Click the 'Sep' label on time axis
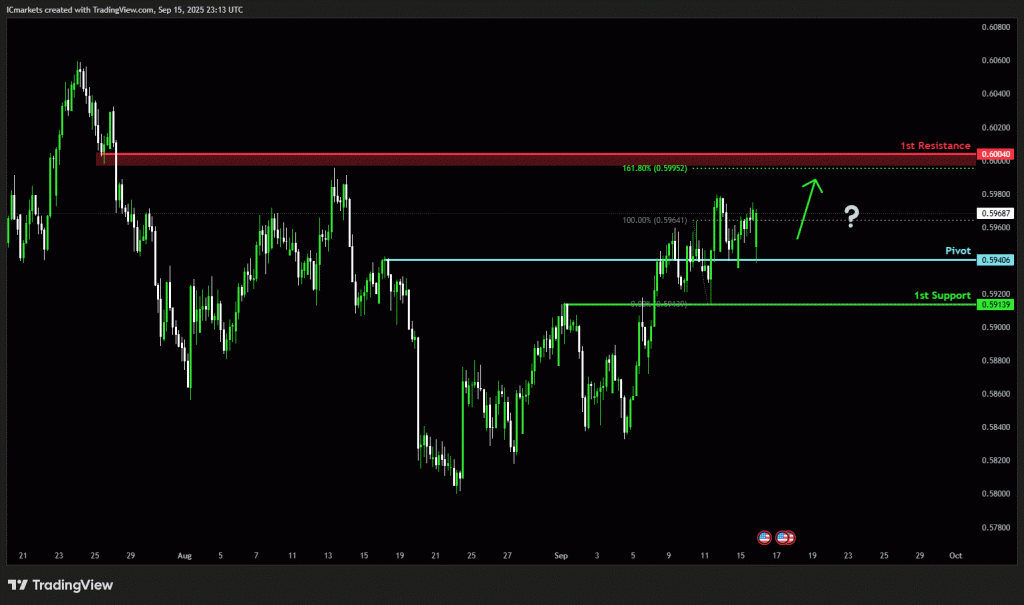Viewport: 1024px width, 605px height. pyautogui.click(x=561, y=556)
